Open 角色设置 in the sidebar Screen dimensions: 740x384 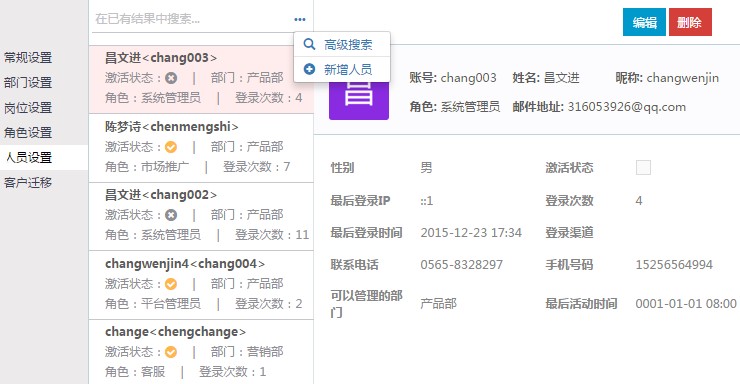point(28,133)
